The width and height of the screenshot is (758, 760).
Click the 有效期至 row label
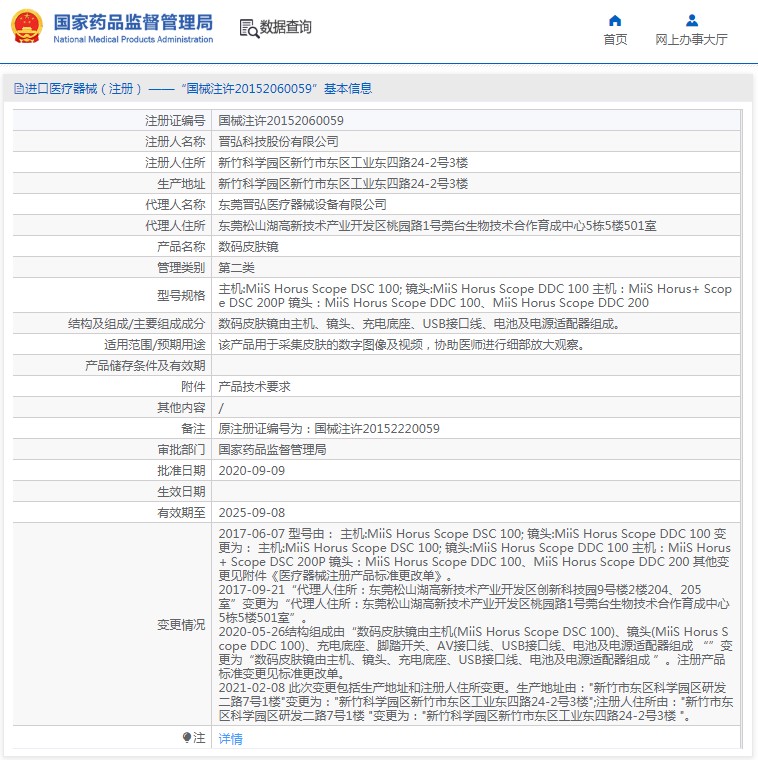click(181, 512)
